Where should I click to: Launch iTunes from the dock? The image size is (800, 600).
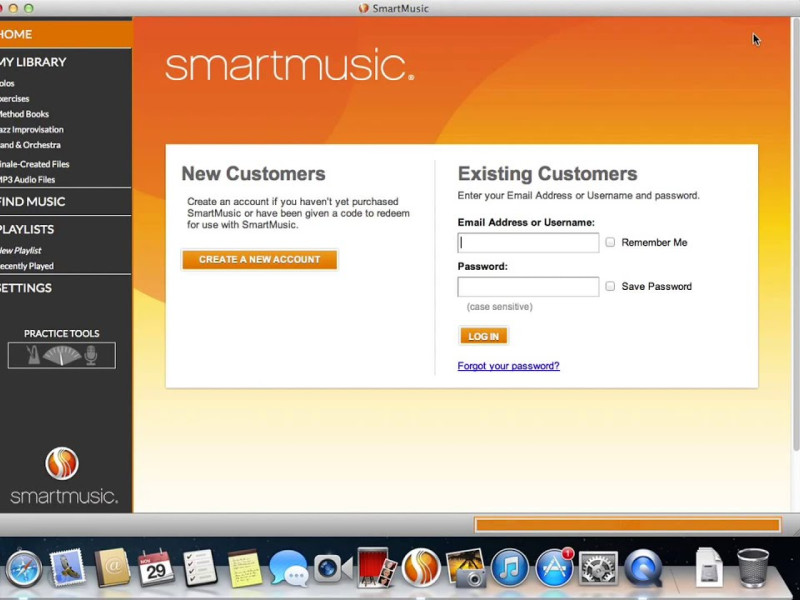(509, 568)
